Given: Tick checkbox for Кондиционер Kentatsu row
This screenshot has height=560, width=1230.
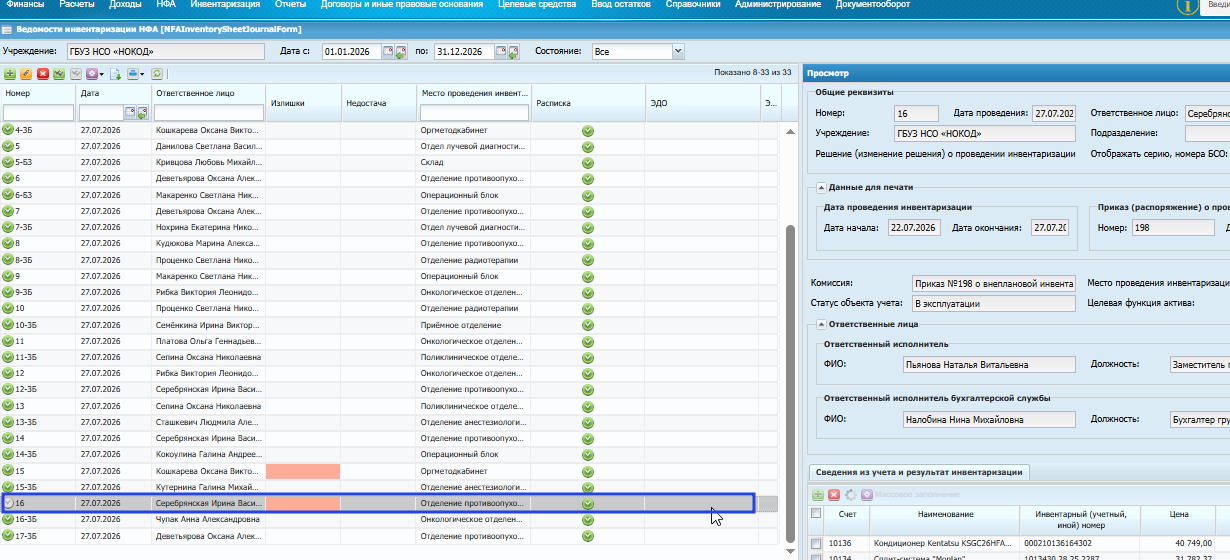Looking at the screenshot, I should click(x=816, y=543).
